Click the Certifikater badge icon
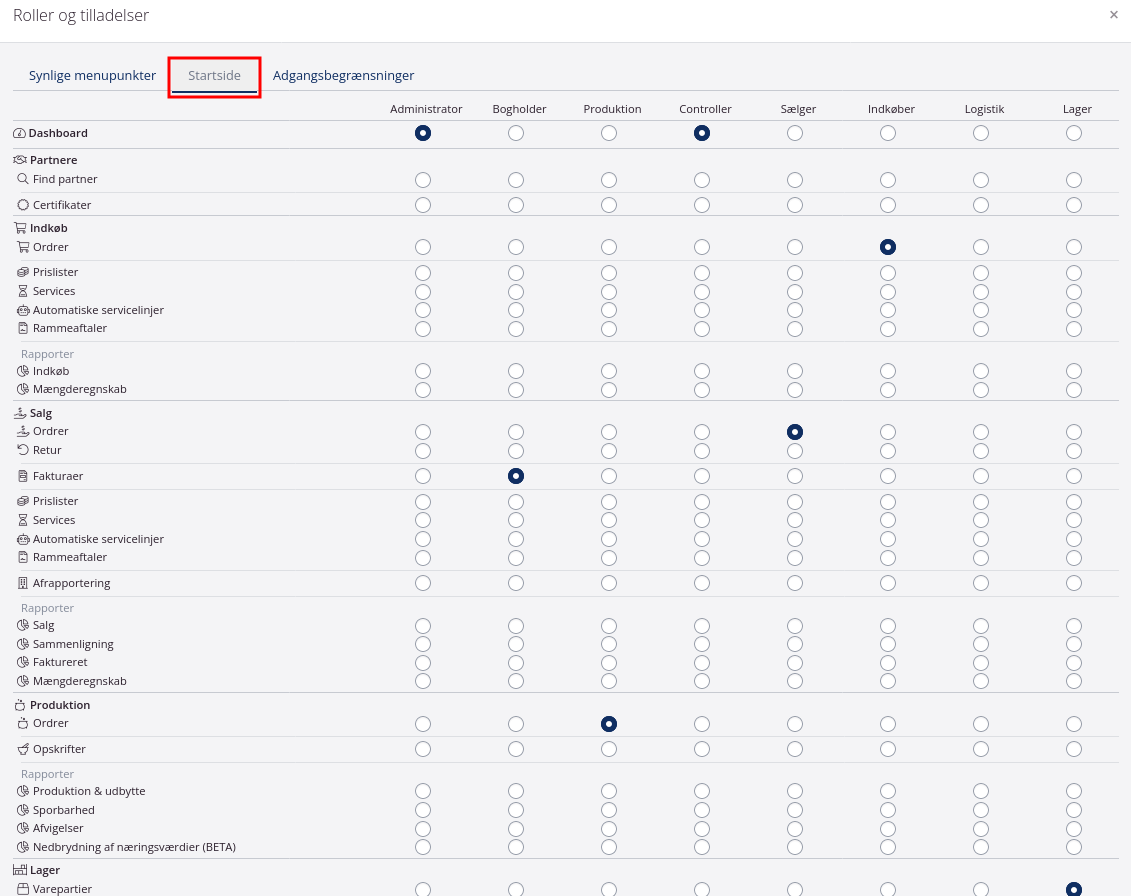This screenshot has width=1131, height=896. point(23,205)
